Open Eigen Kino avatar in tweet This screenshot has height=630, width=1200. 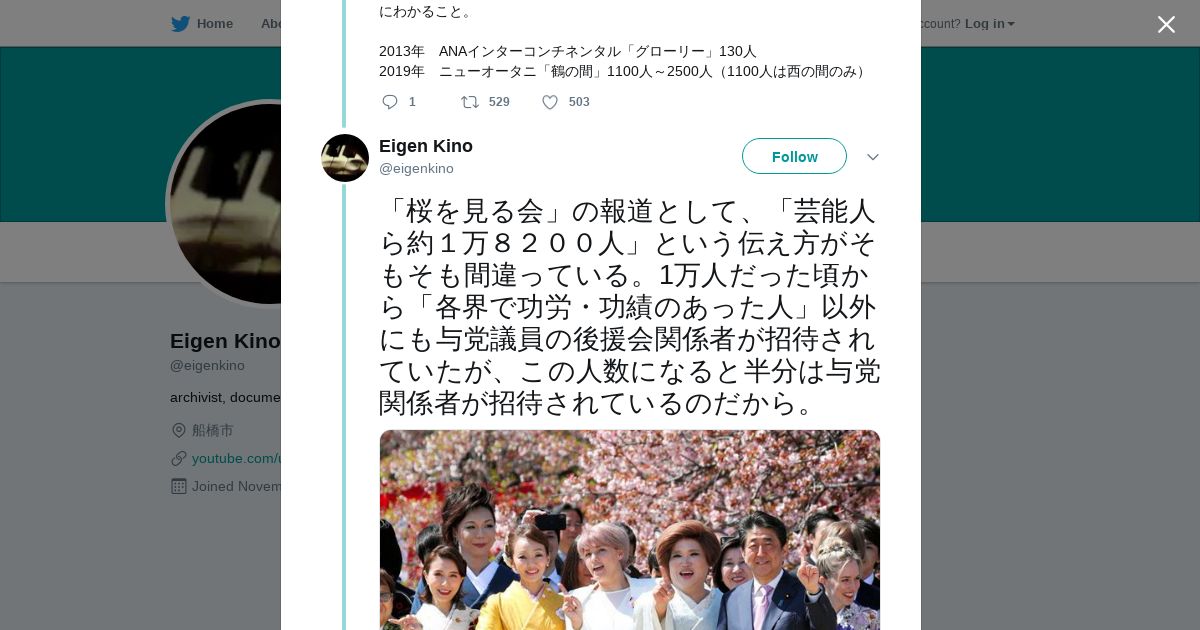coord(345,158)
